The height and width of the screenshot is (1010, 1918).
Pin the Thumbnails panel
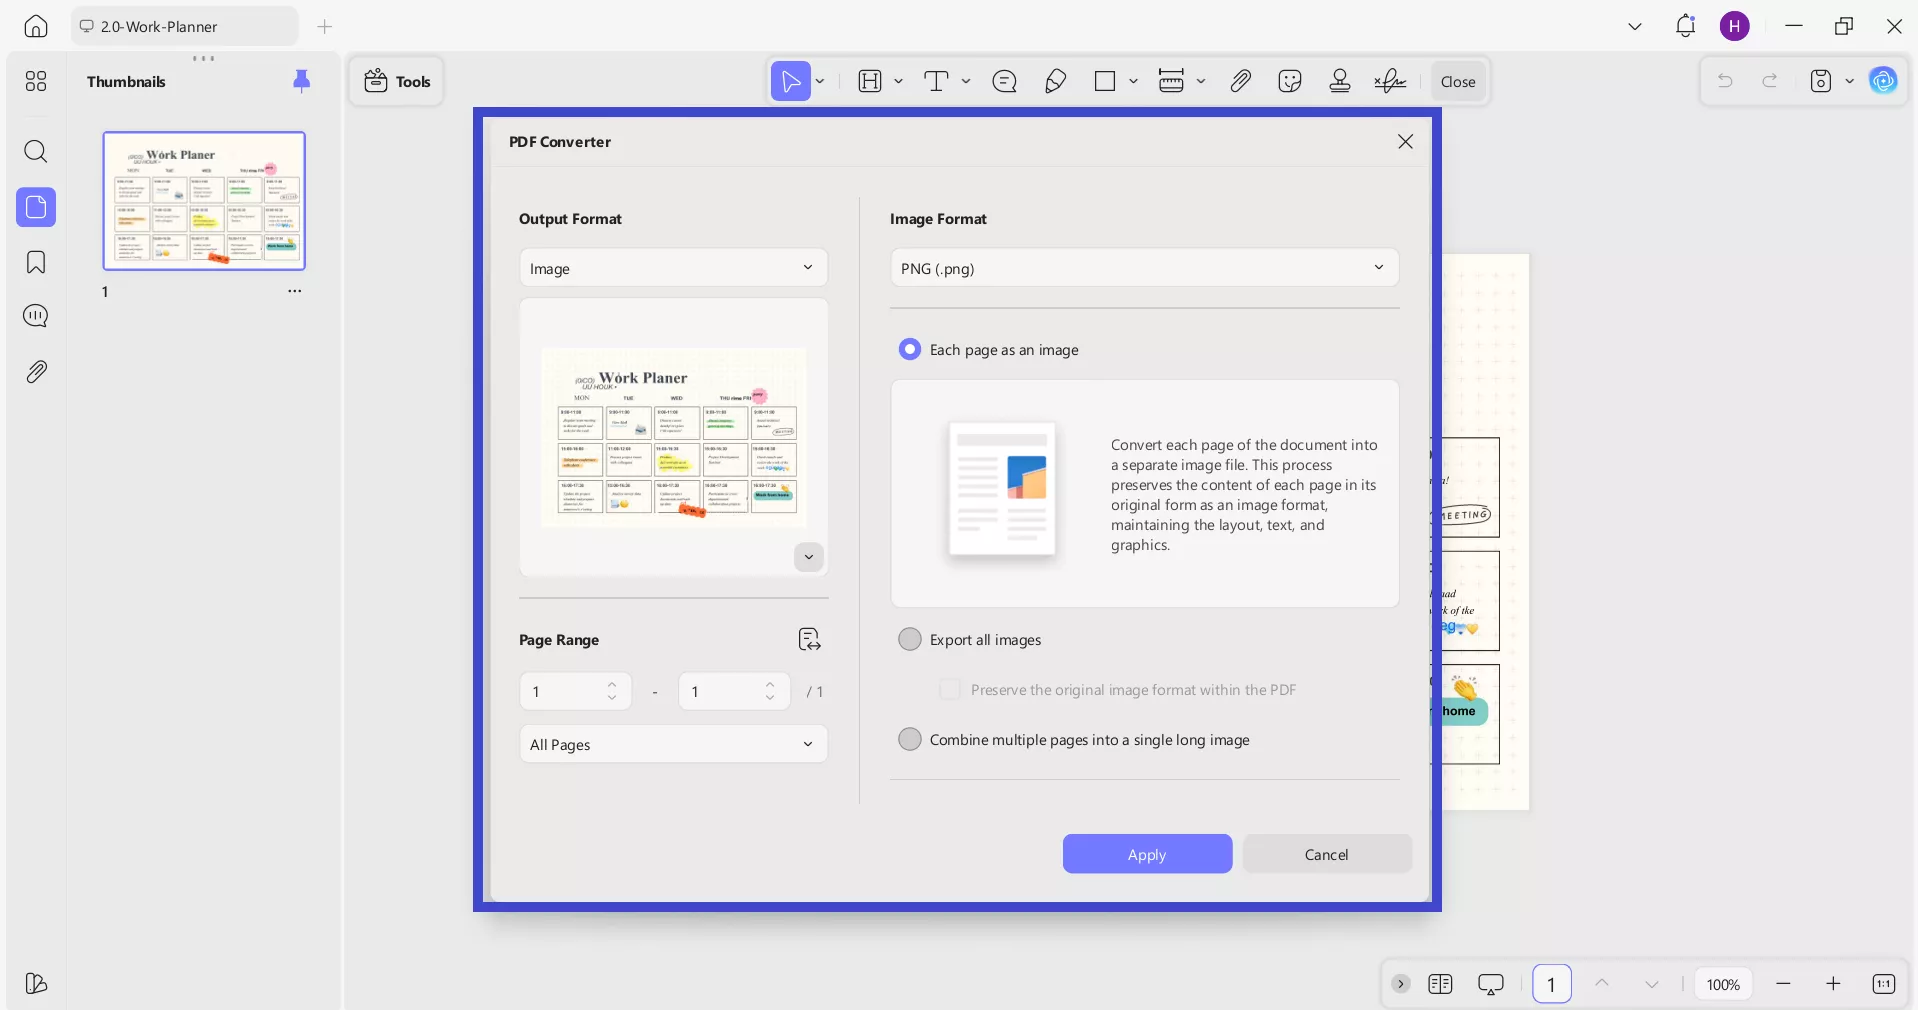pos(301,81)
